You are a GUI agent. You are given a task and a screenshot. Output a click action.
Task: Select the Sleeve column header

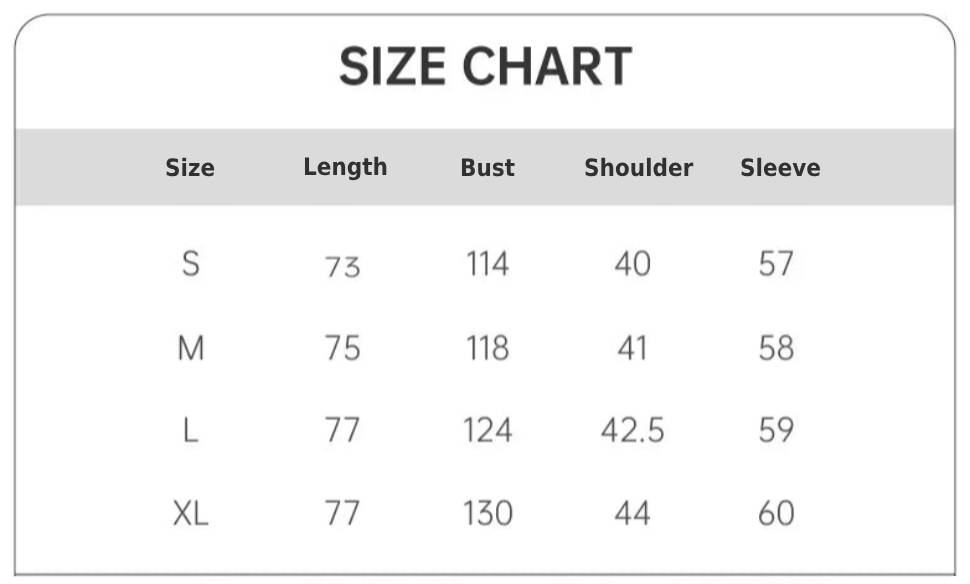click(x=780, y=168)
